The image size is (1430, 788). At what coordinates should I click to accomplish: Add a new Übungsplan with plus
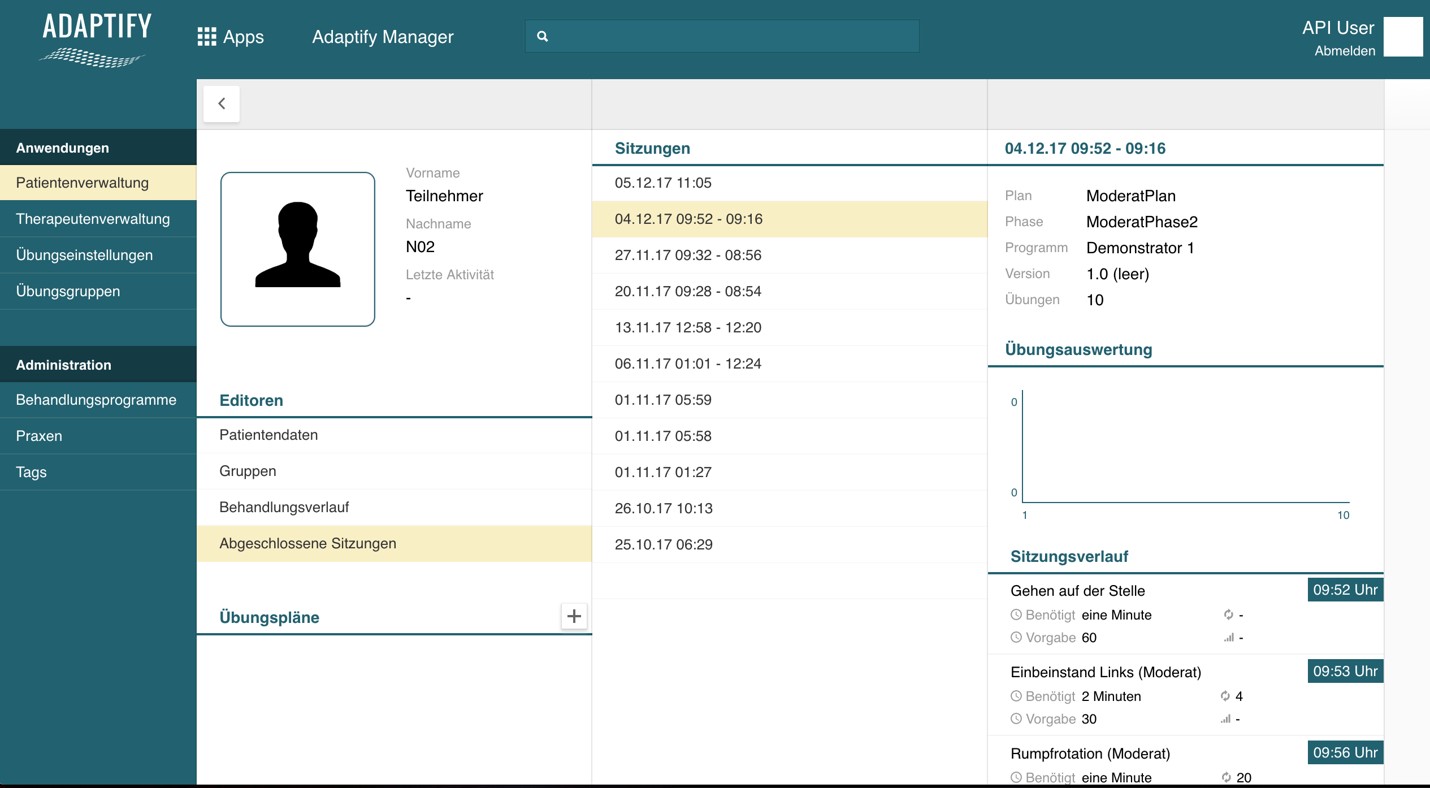pyautogui.click(x=574, y=616)
